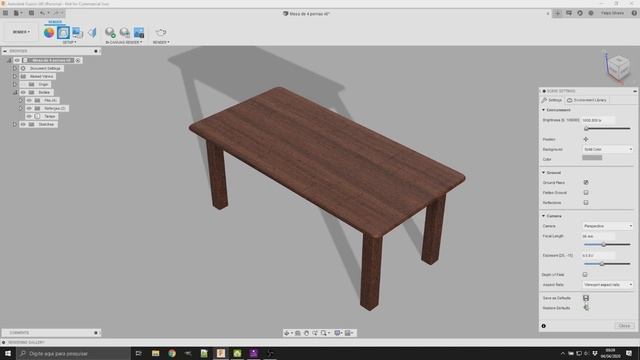640x360 pixels.
Task: Open the help question mark icon
Action: coord(634,13)
